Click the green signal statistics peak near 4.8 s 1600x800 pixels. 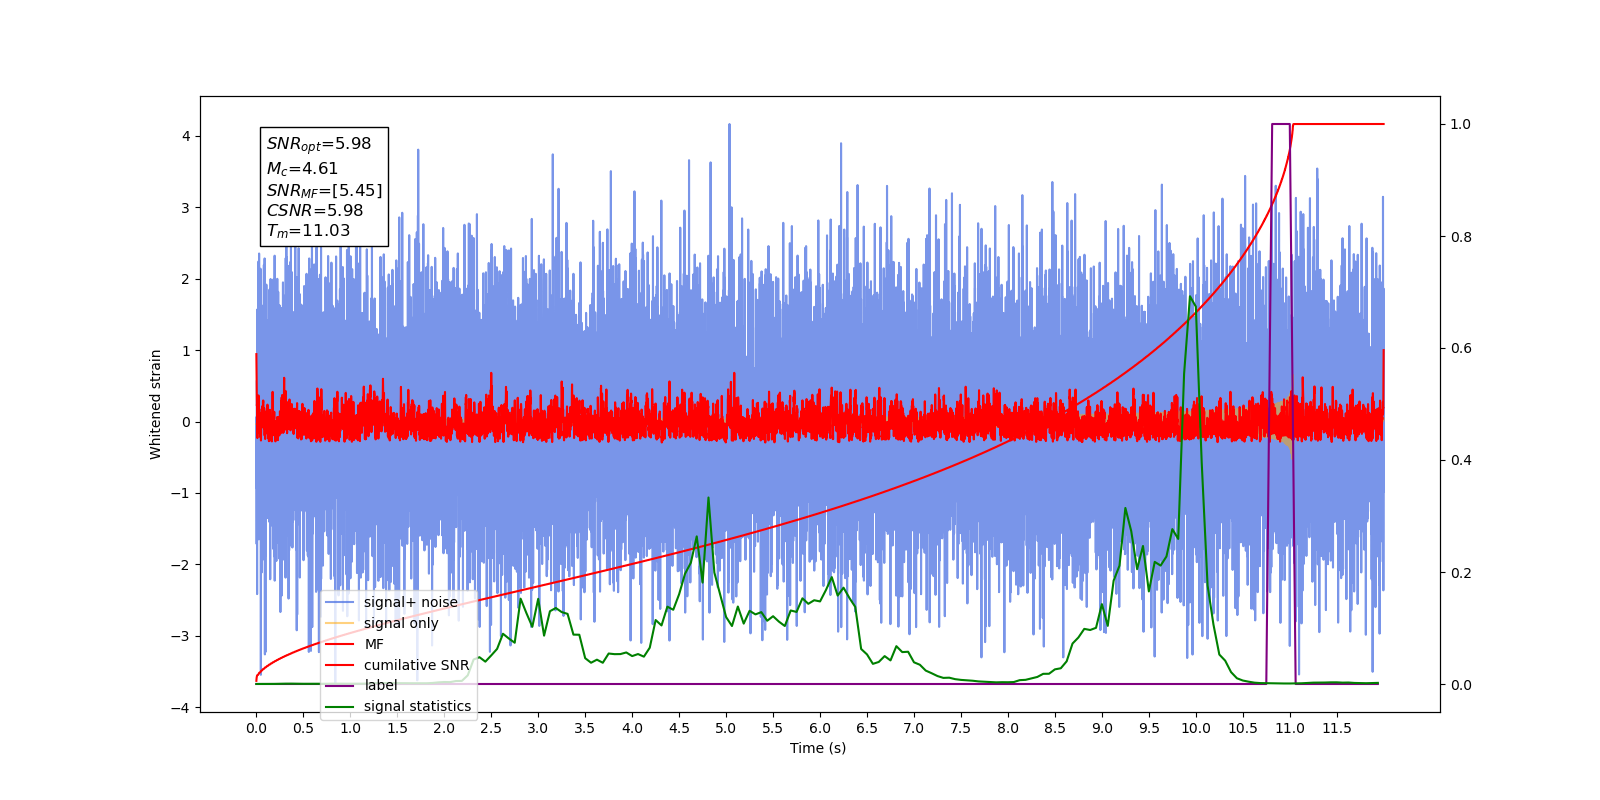coord(708,498)
